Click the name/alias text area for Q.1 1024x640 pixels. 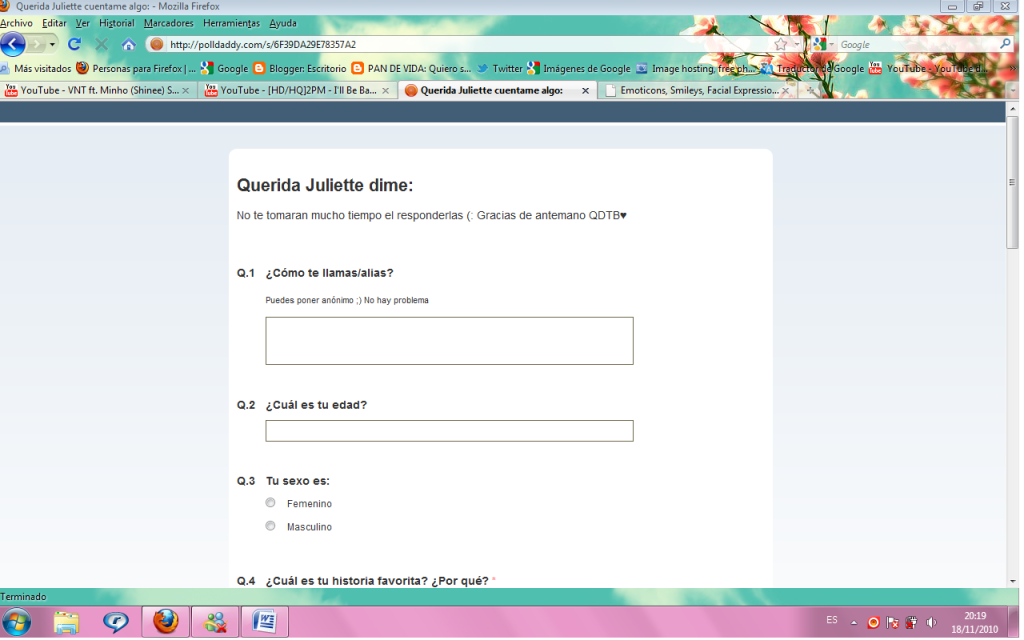(x=449, y=341)
